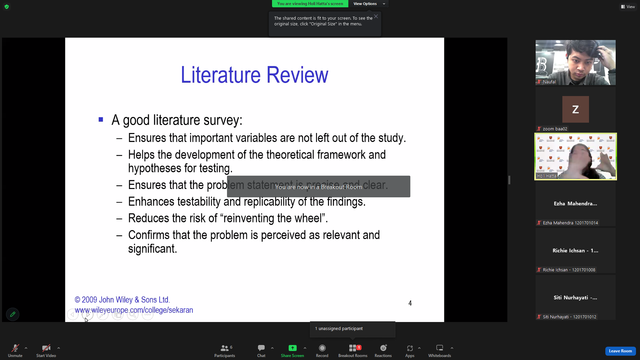Click the slideshow see all slides icon

(118, 314)
